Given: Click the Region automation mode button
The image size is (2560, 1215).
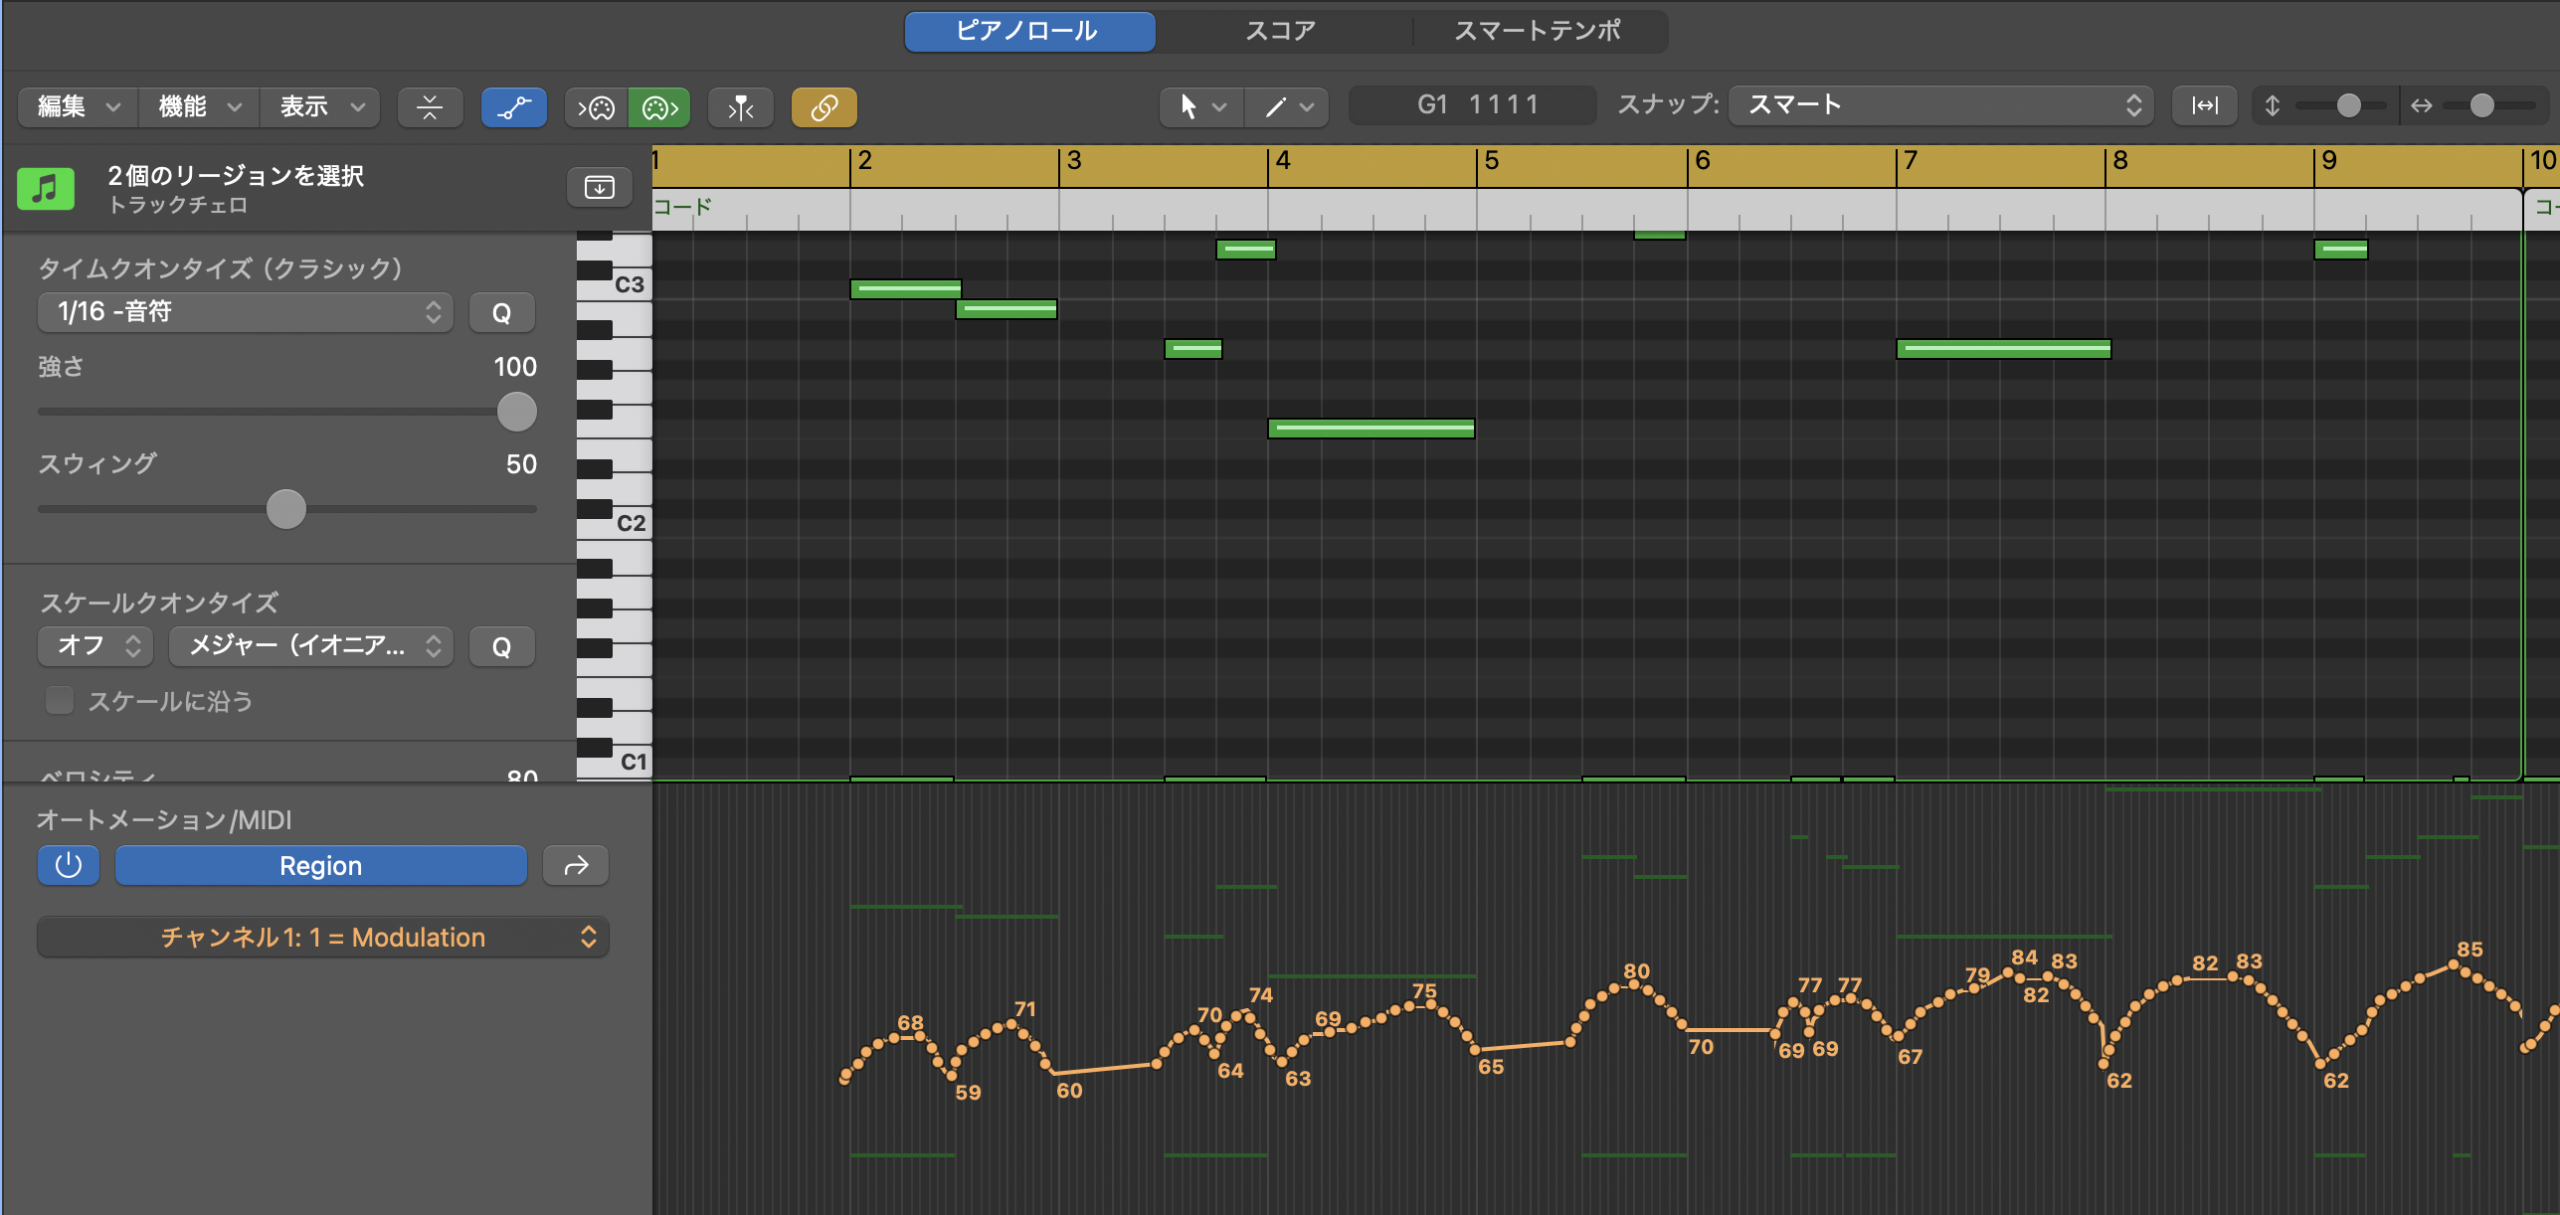Looking at the screenshot, I should point(321,865).
